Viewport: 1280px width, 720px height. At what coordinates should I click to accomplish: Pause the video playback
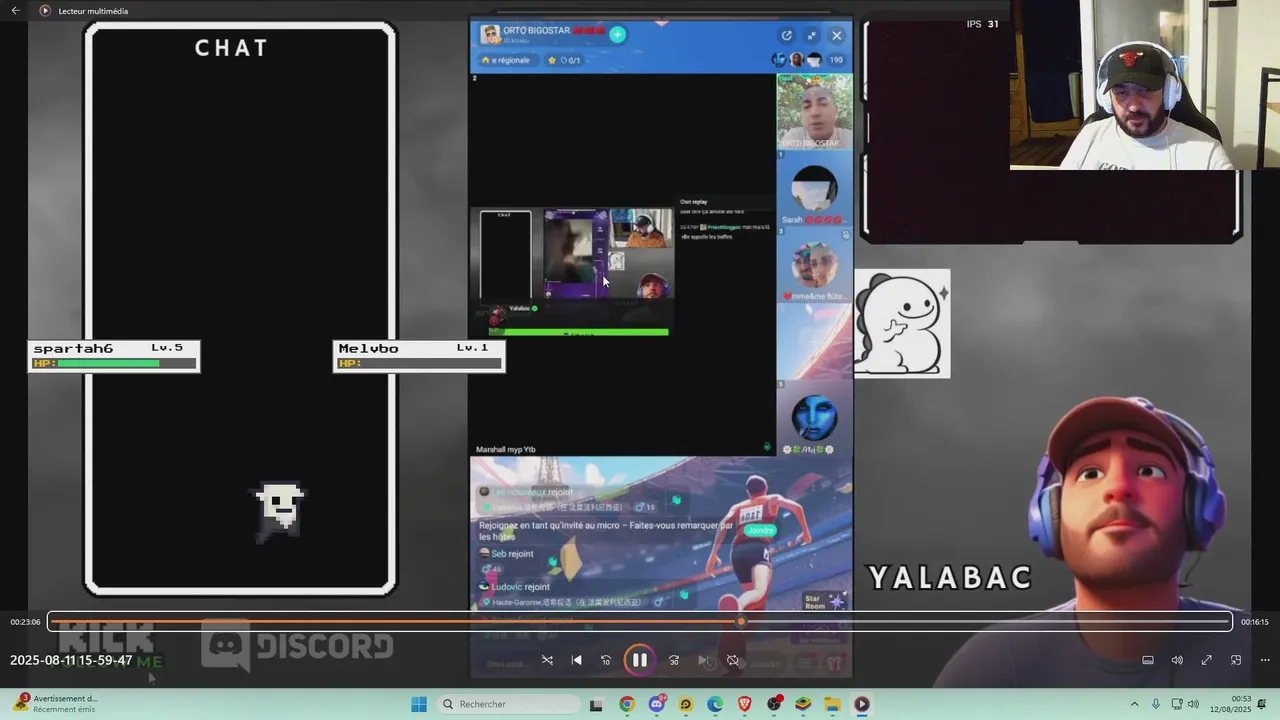pyautogui.click(x=639, y=660)
